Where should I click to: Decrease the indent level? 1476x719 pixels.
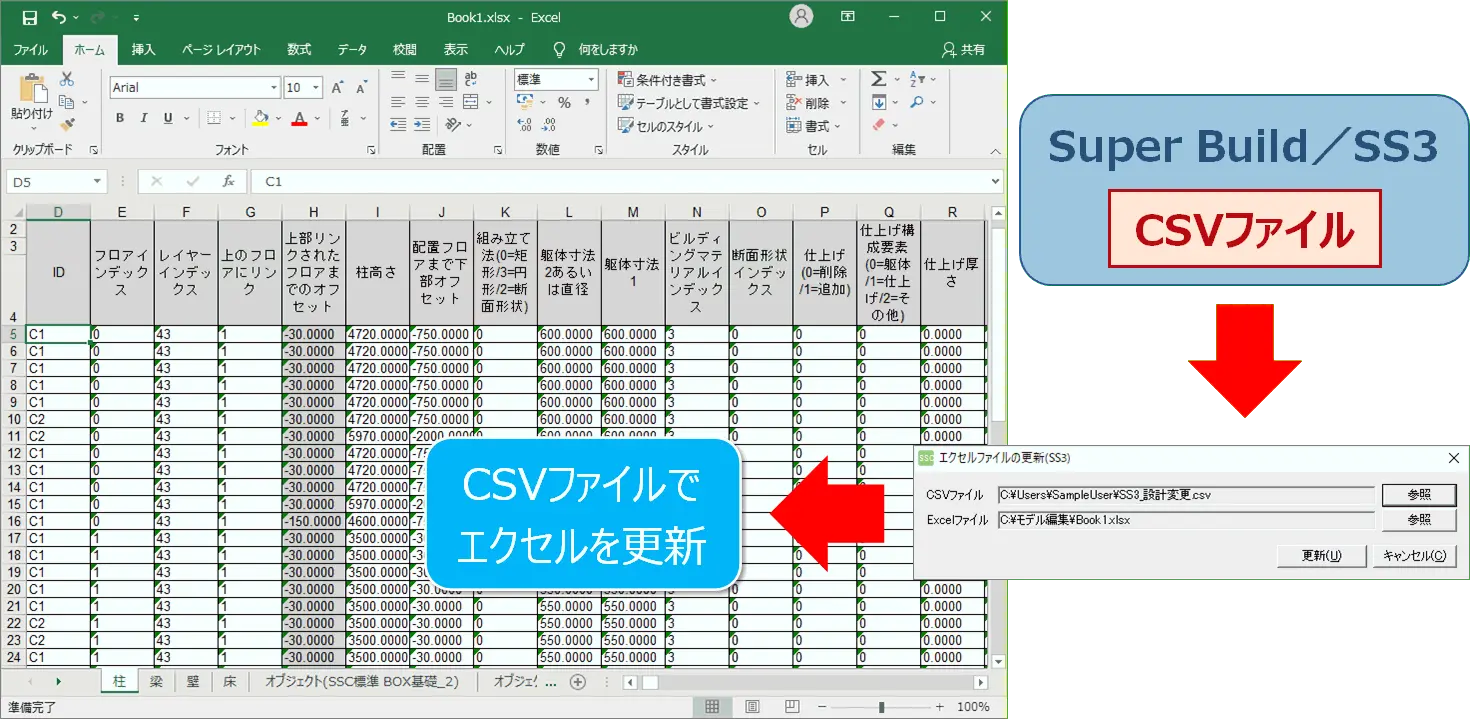coord(398,125)
